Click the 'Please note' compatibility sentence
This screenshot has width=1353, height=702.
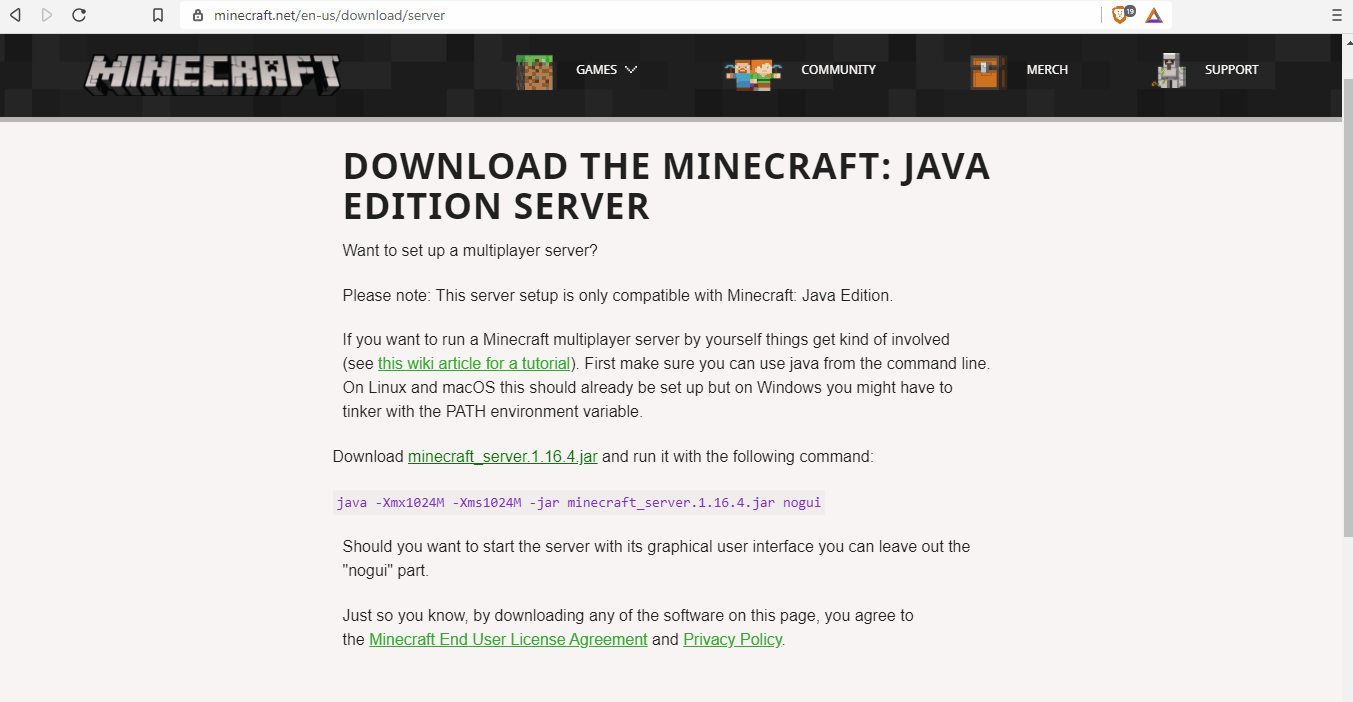(x=618, y=296)
